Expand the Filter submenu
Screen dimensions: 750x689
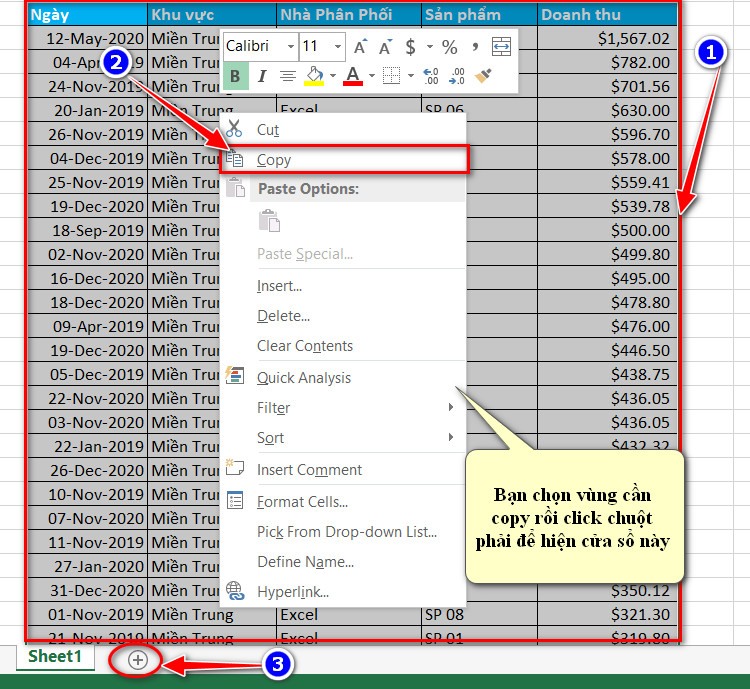[x=343, y=408]
